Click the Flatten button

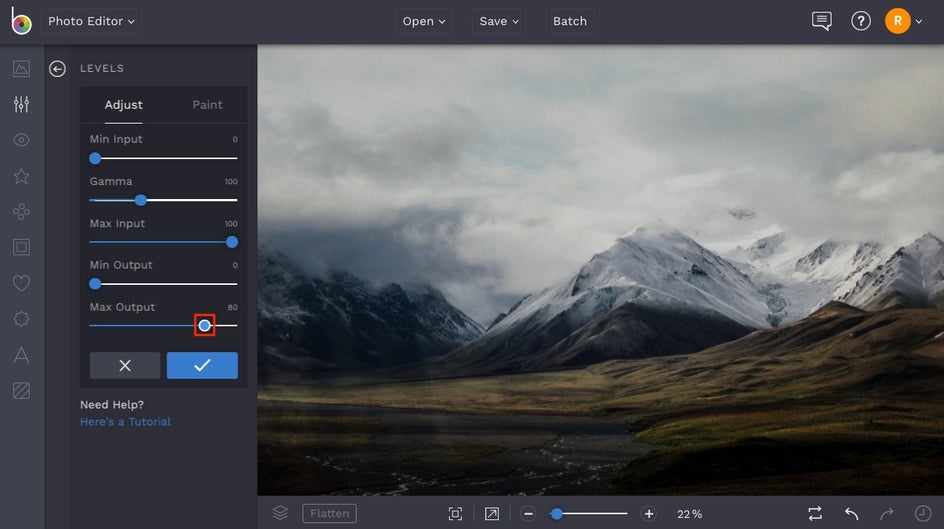pos(329,513)
